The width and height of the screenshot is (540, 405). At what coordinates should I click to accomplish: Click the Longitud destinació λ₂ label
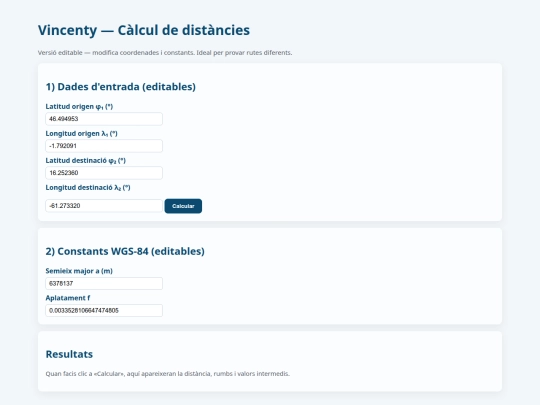coord(88,187)
